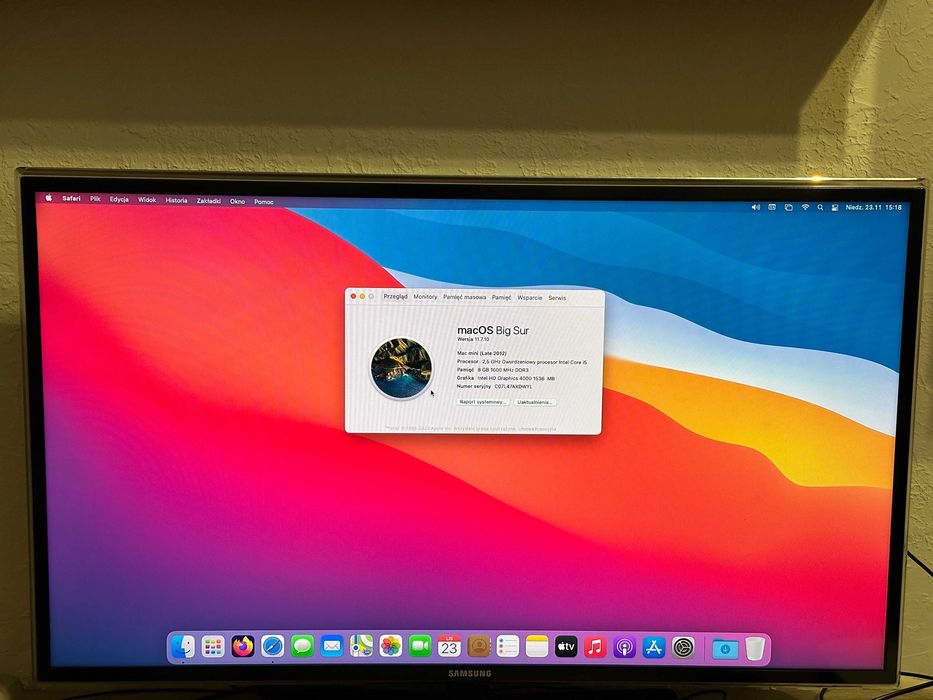Open the Pomoc menu
Screen dimensions: 933x700
(x=264, y=202)
